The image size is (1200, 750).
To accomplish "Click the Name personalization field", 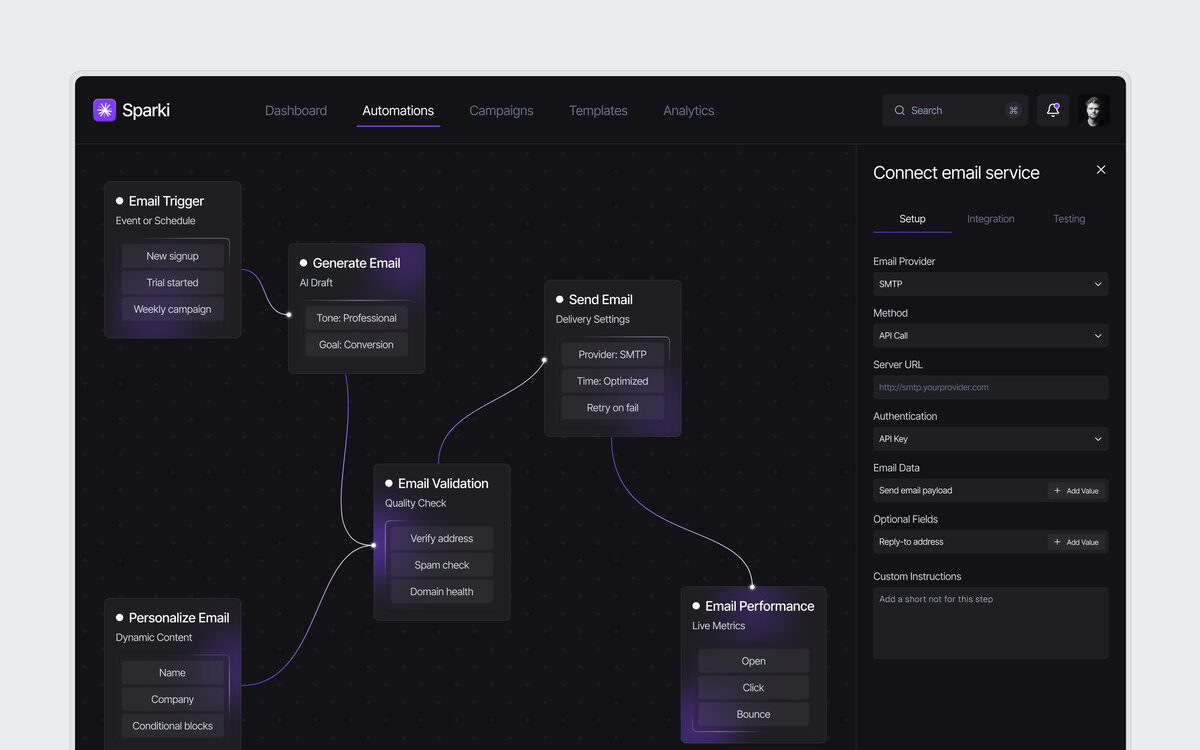I will pyautogui.click(x=172, y=673).
